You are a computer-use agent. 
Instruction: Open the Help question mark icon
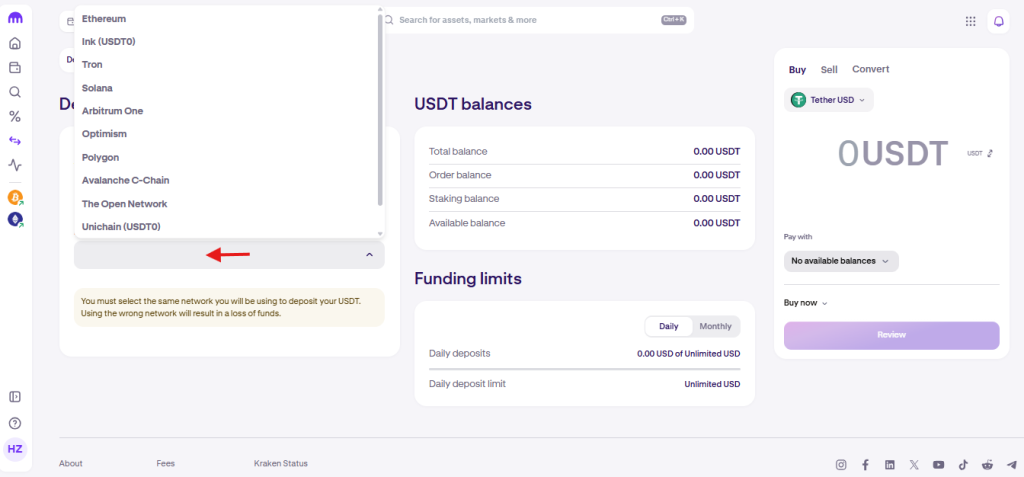(15, 423)
